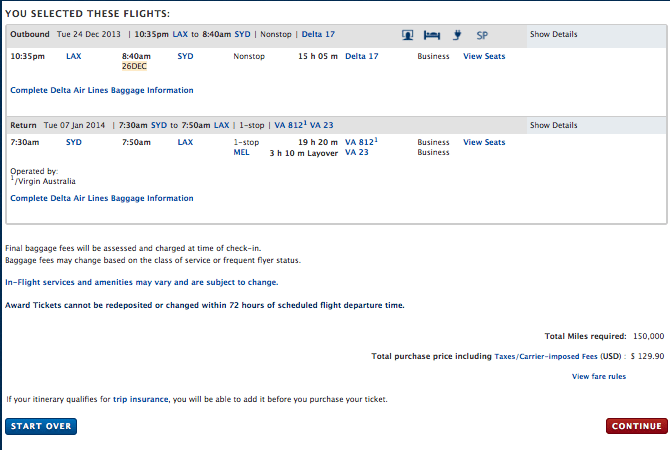Click LAX departure airport in outbound row
The image size is (670, 450).
pyautogui.click(x=73, y=56)
